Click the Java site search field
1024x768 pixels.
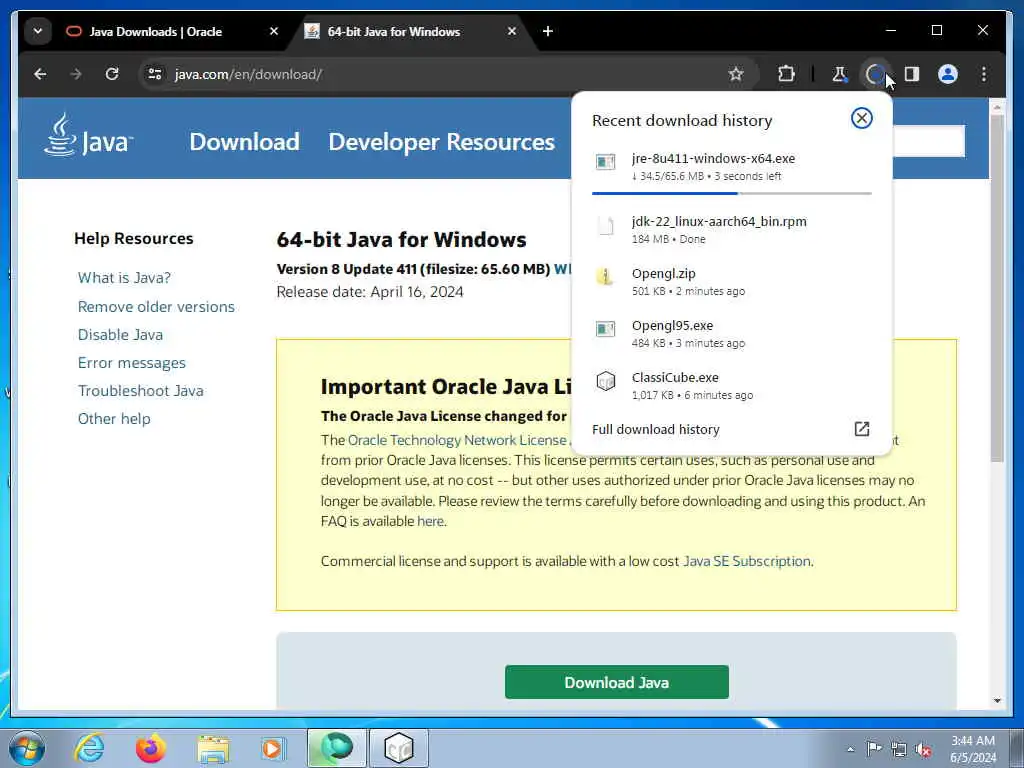tap(929, 141)
